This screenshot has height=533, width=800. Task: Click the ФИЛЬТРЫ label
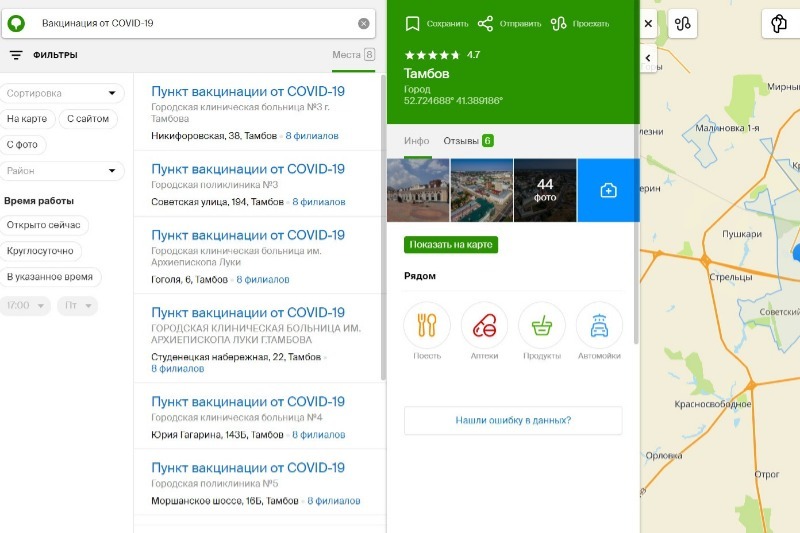pos(55,55)
